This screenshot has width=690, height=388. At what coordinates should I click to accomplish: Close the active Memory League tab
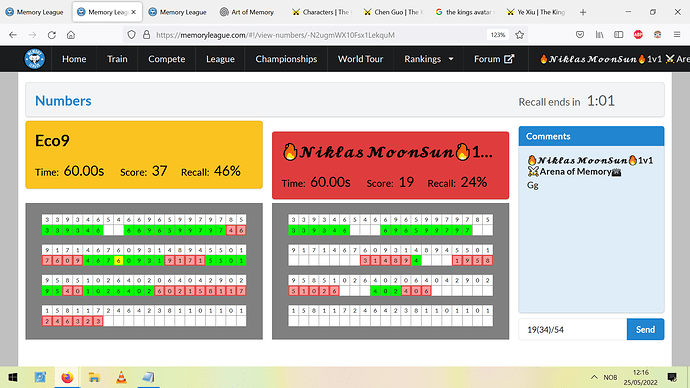[133, 12]
